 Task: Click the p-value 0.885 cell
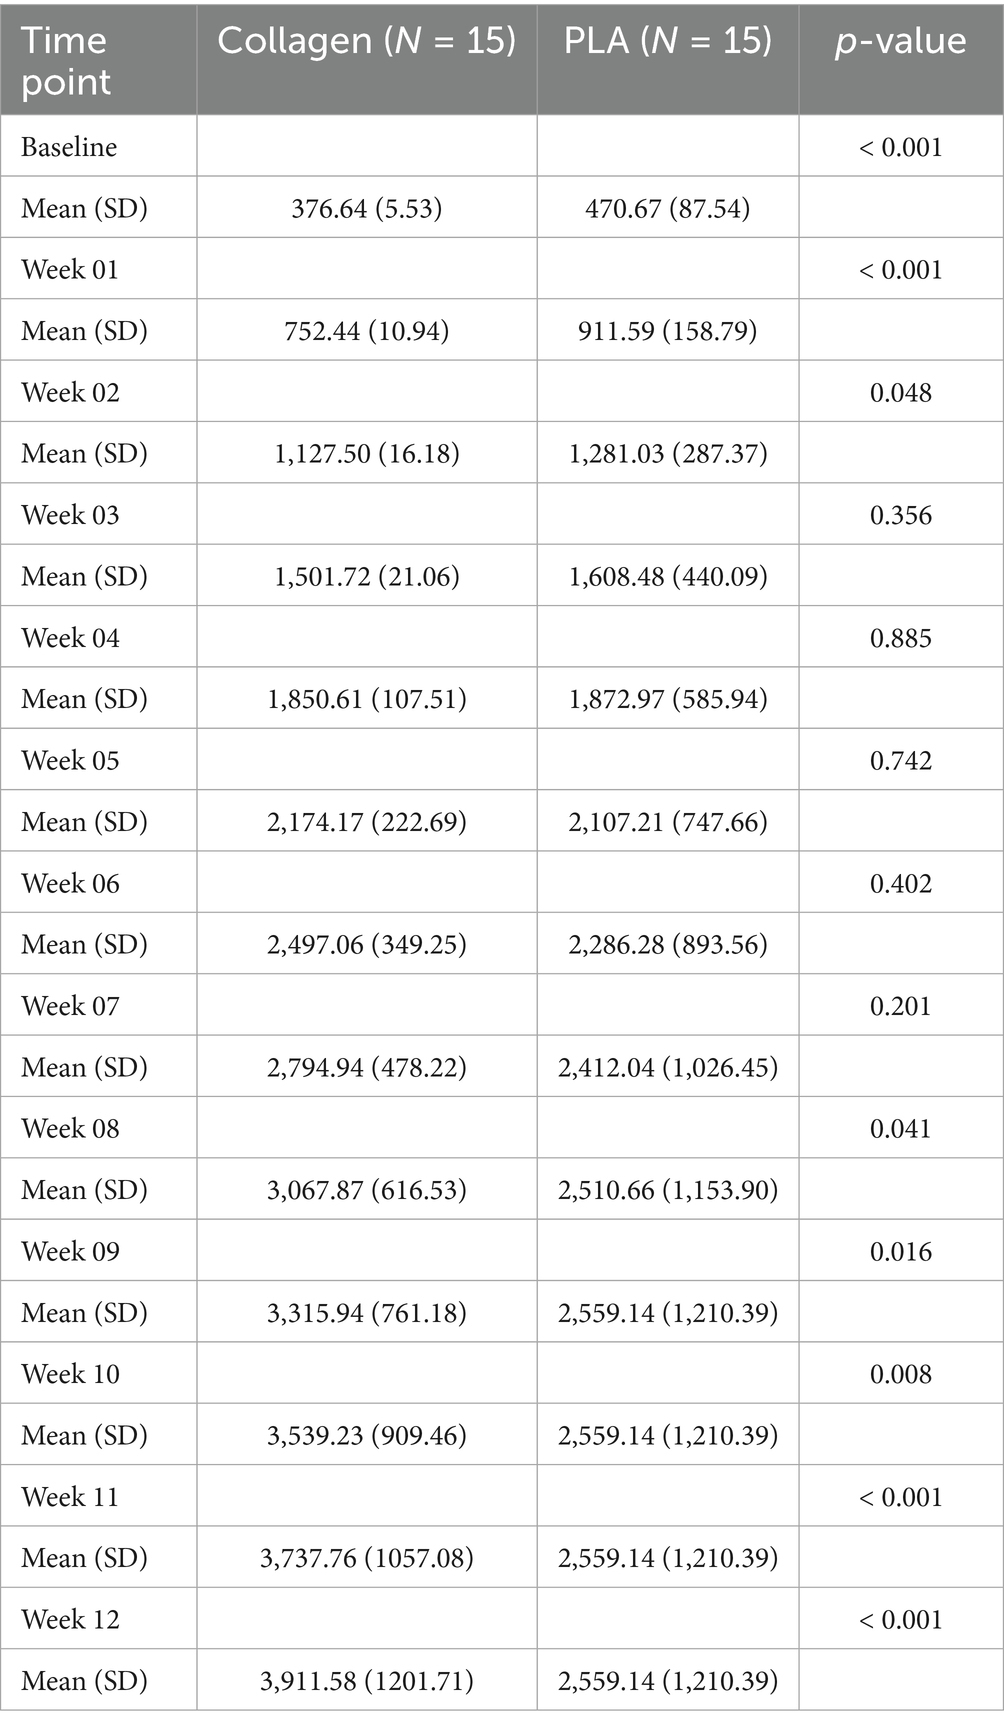click(900, 638)
